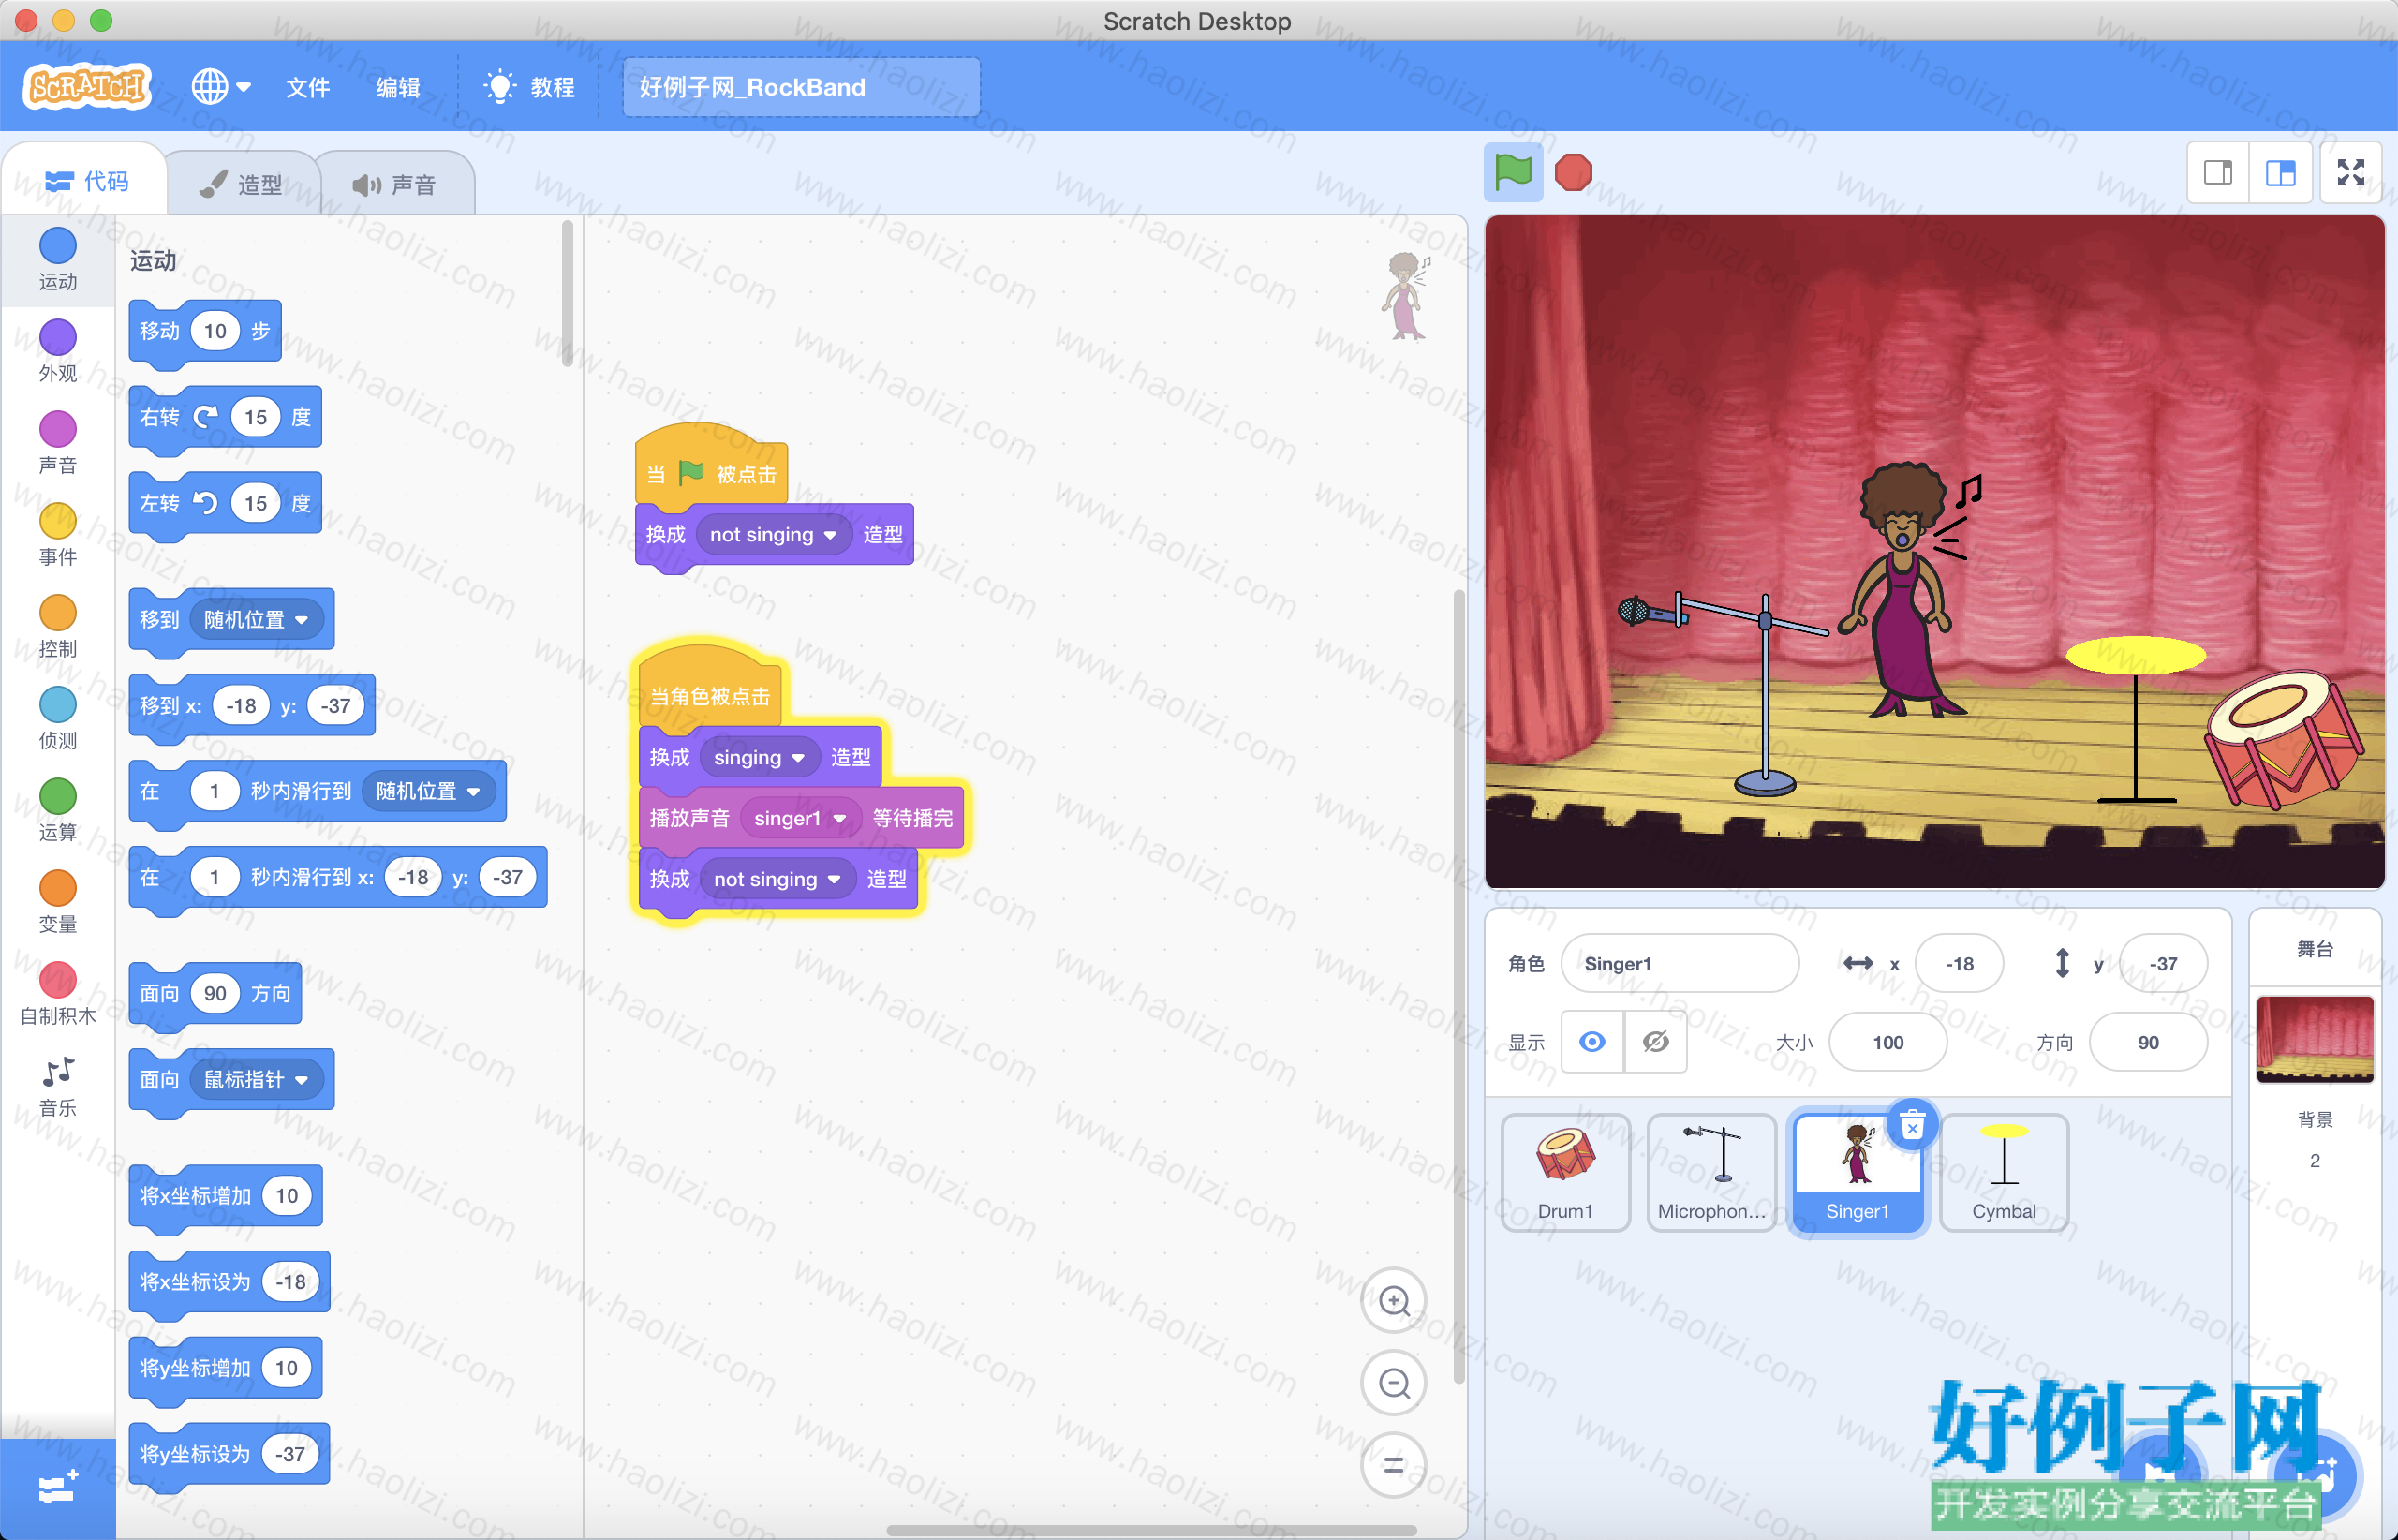This screenshot has height=1540, width=2398.
Task: Expand the 鼠标指针 dropdown in 面向 block
Action: (x=257, y=1079)
